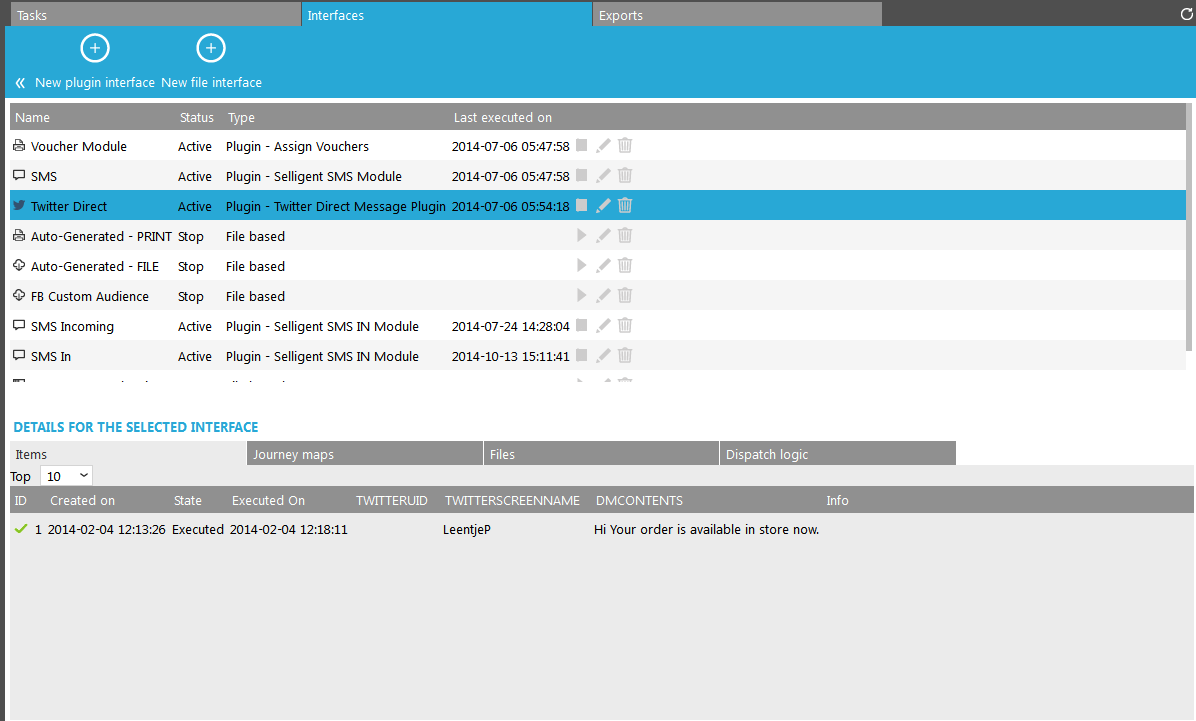Start the Auto-Generated - PRINT interface with the play icon

tap(581, 236)
